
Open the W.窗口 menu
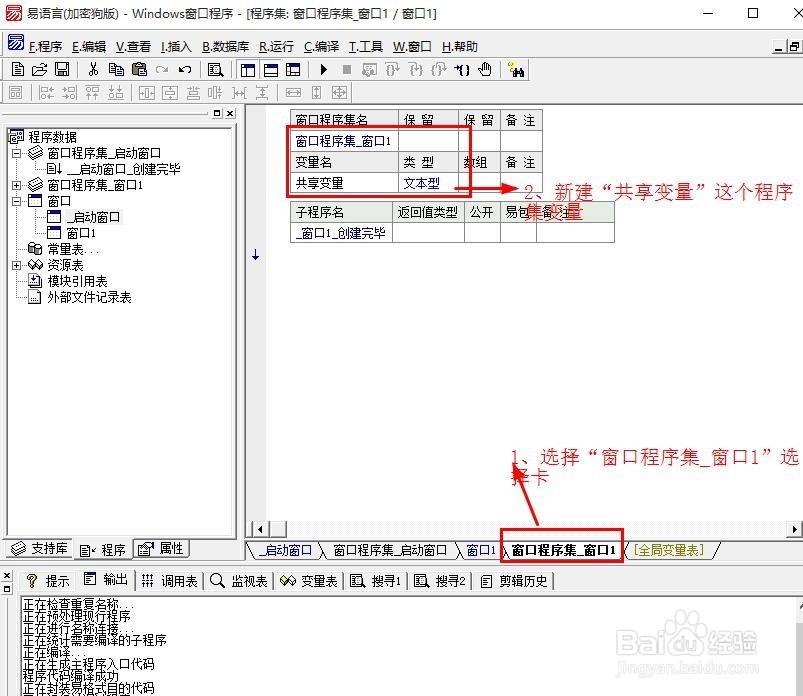[x=412, y=47]
